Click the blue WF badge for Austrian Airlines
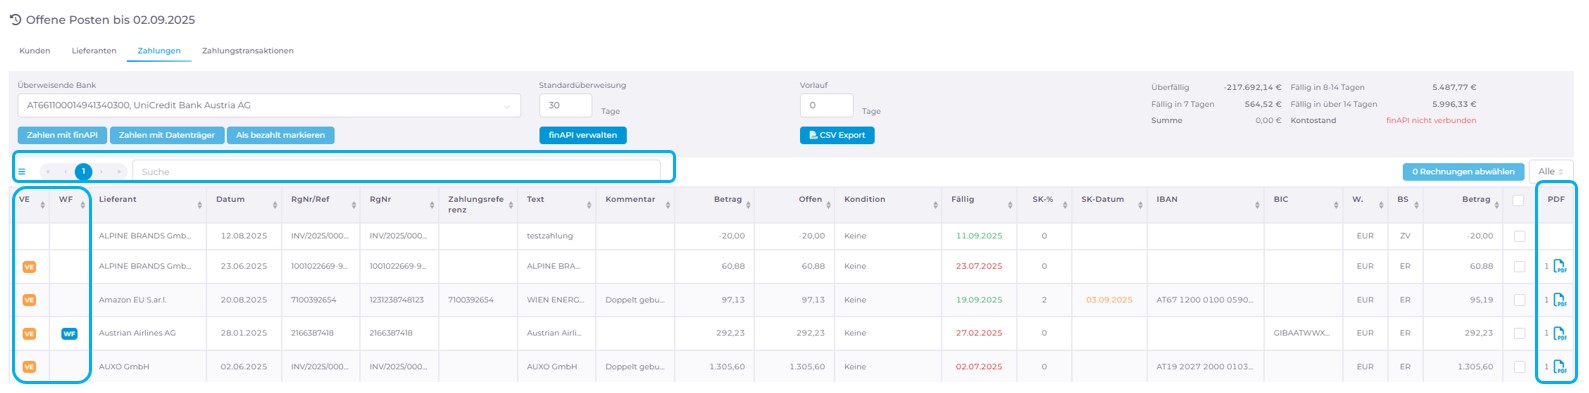Screen dimensions: 1589x393 tap(69, 334)
